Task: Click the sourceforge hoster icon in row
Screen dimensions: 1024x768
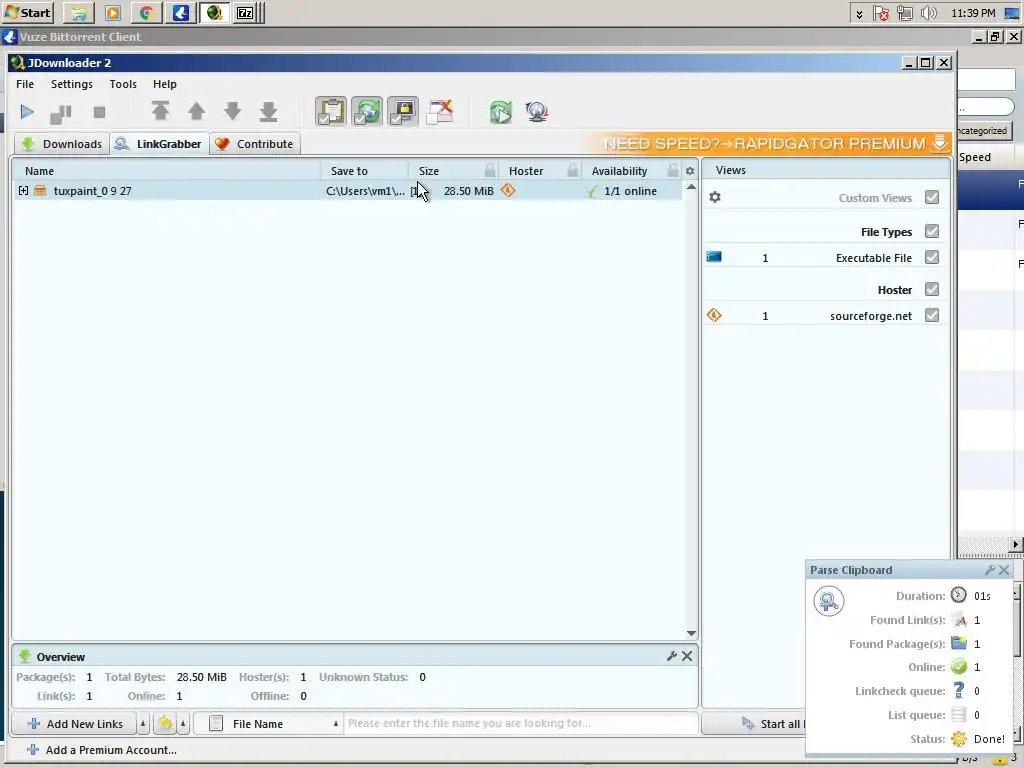Action: (508, 190)
